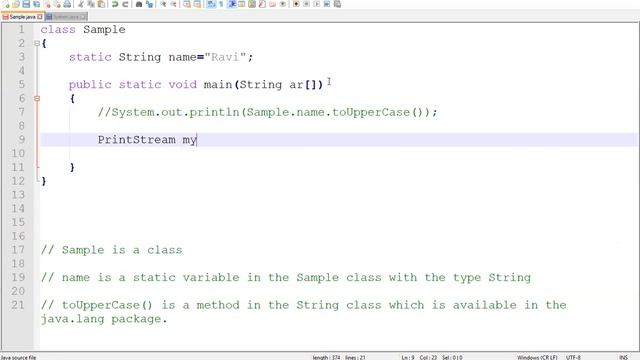Image resolution: width=640 pixels, height=360 pixels.
Task: Click the "UTF-8" encoding status field
Action: (x=573, y=358)
